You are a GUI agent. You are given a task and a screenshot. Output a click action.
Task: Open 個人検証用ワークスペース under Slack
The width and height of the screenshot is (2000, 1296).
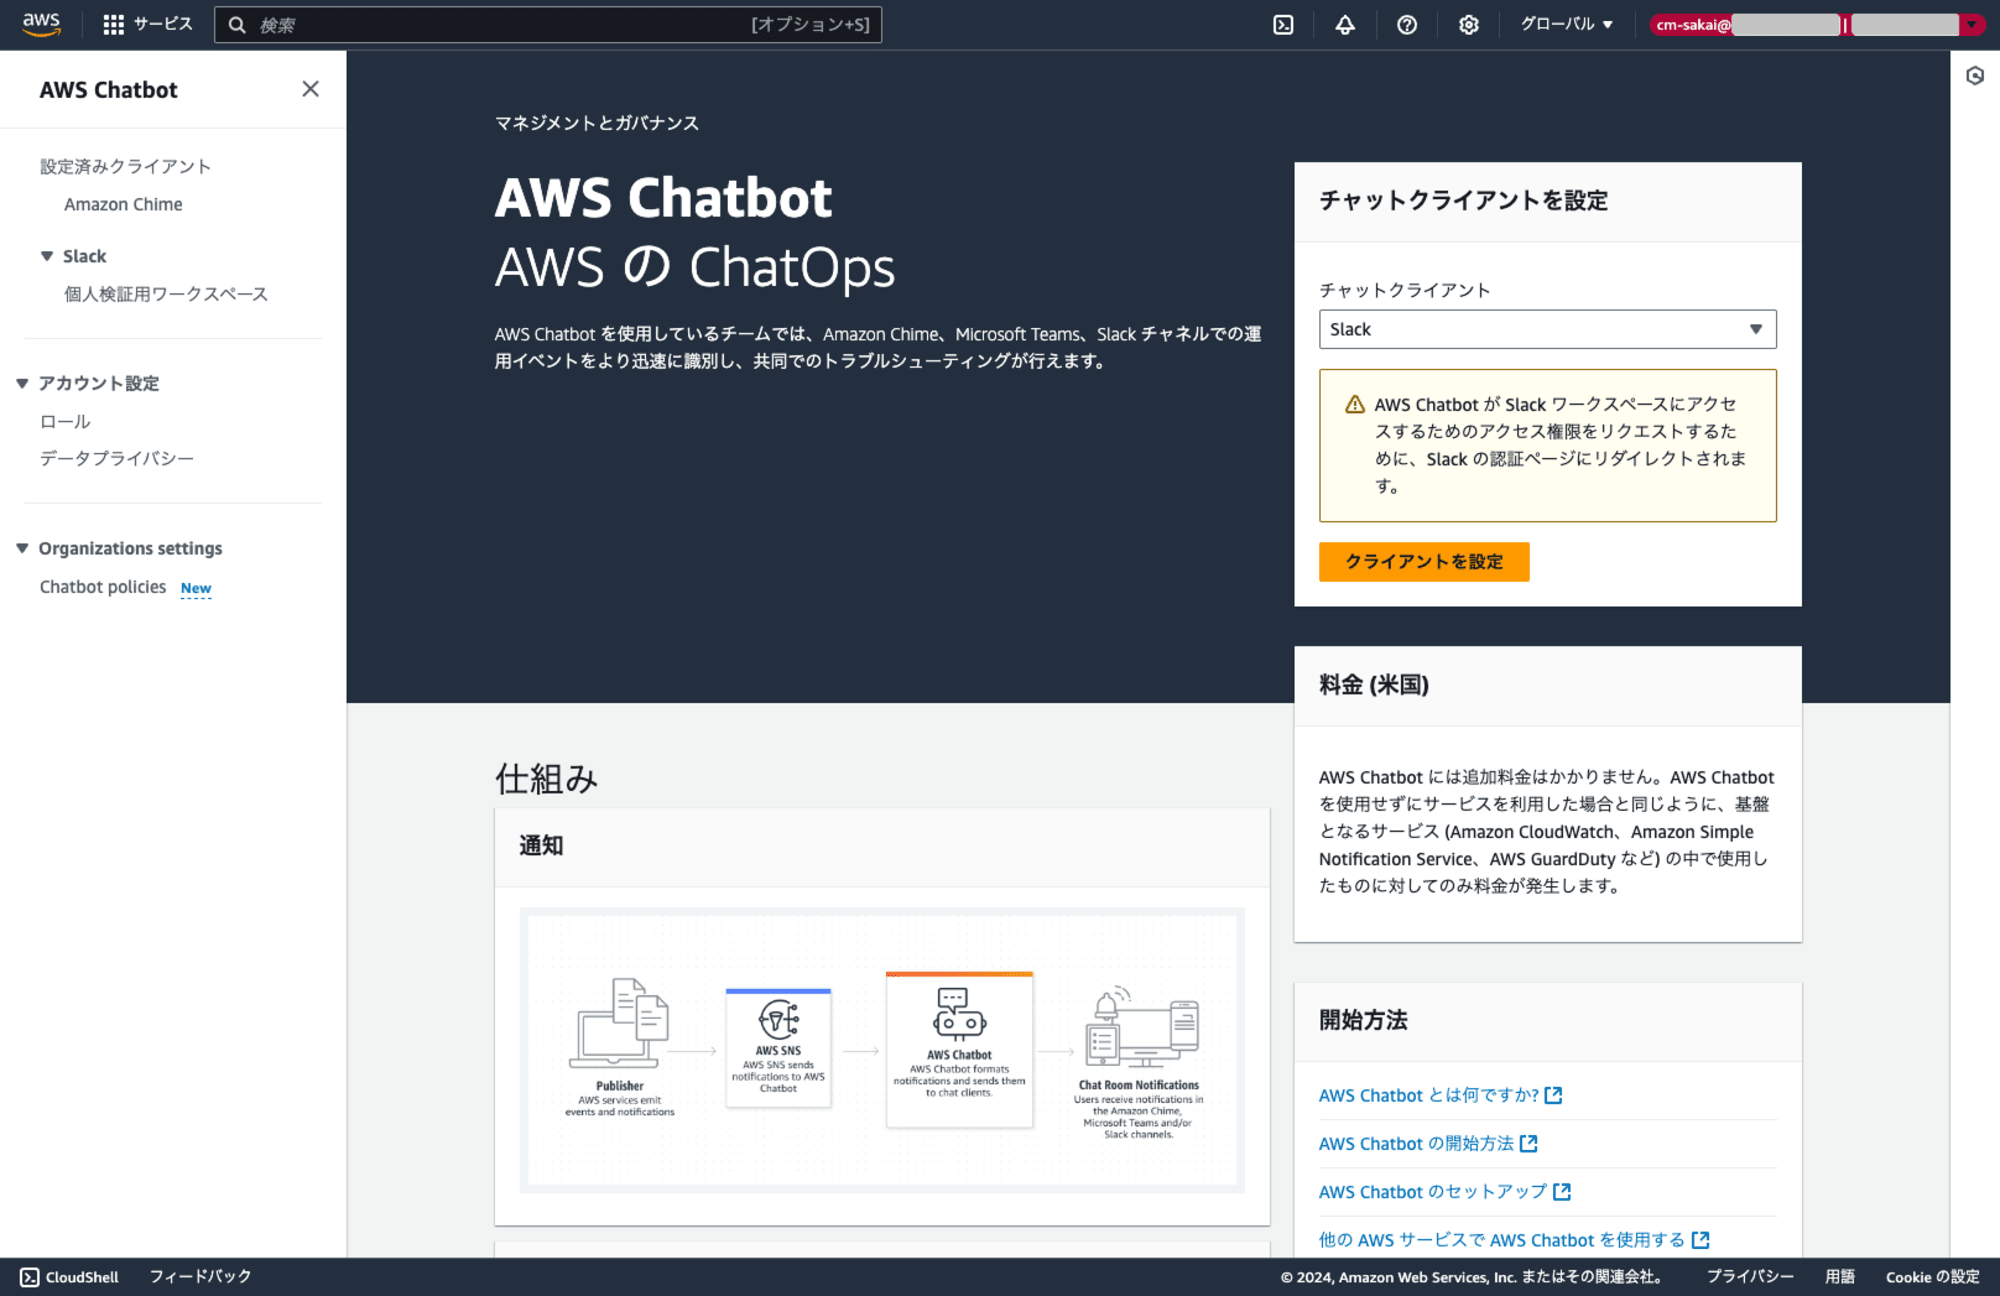pyautogui.click(x=166, y=294)
